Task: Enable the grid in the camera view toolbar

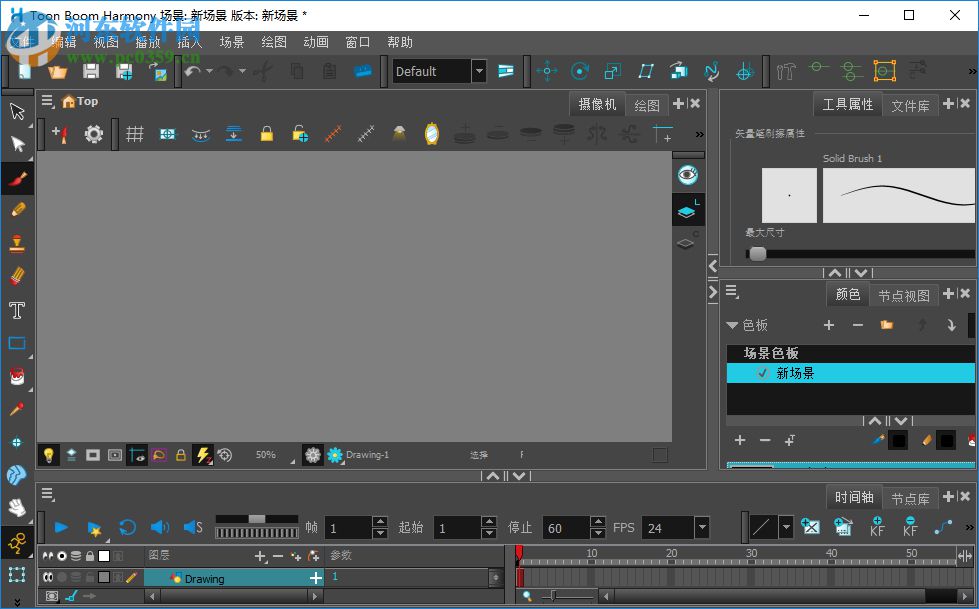Action: (134, 133)
